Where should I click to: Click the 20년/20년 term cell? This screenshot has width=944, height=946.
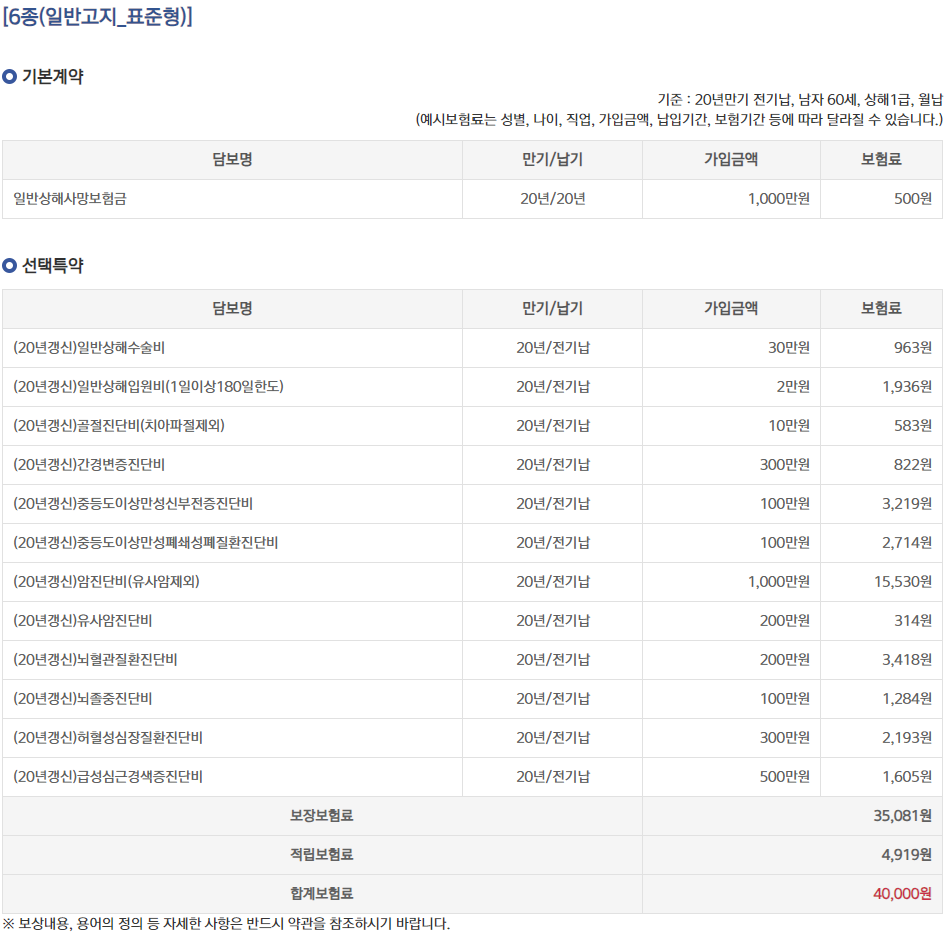click(x=553, y=198)
